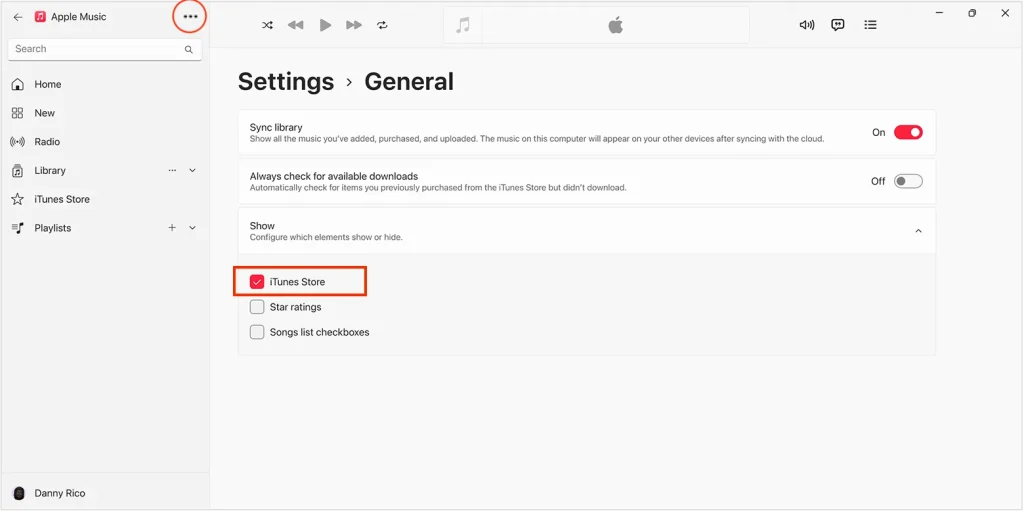Click the 'General' heading text

[x=409, y=82]
